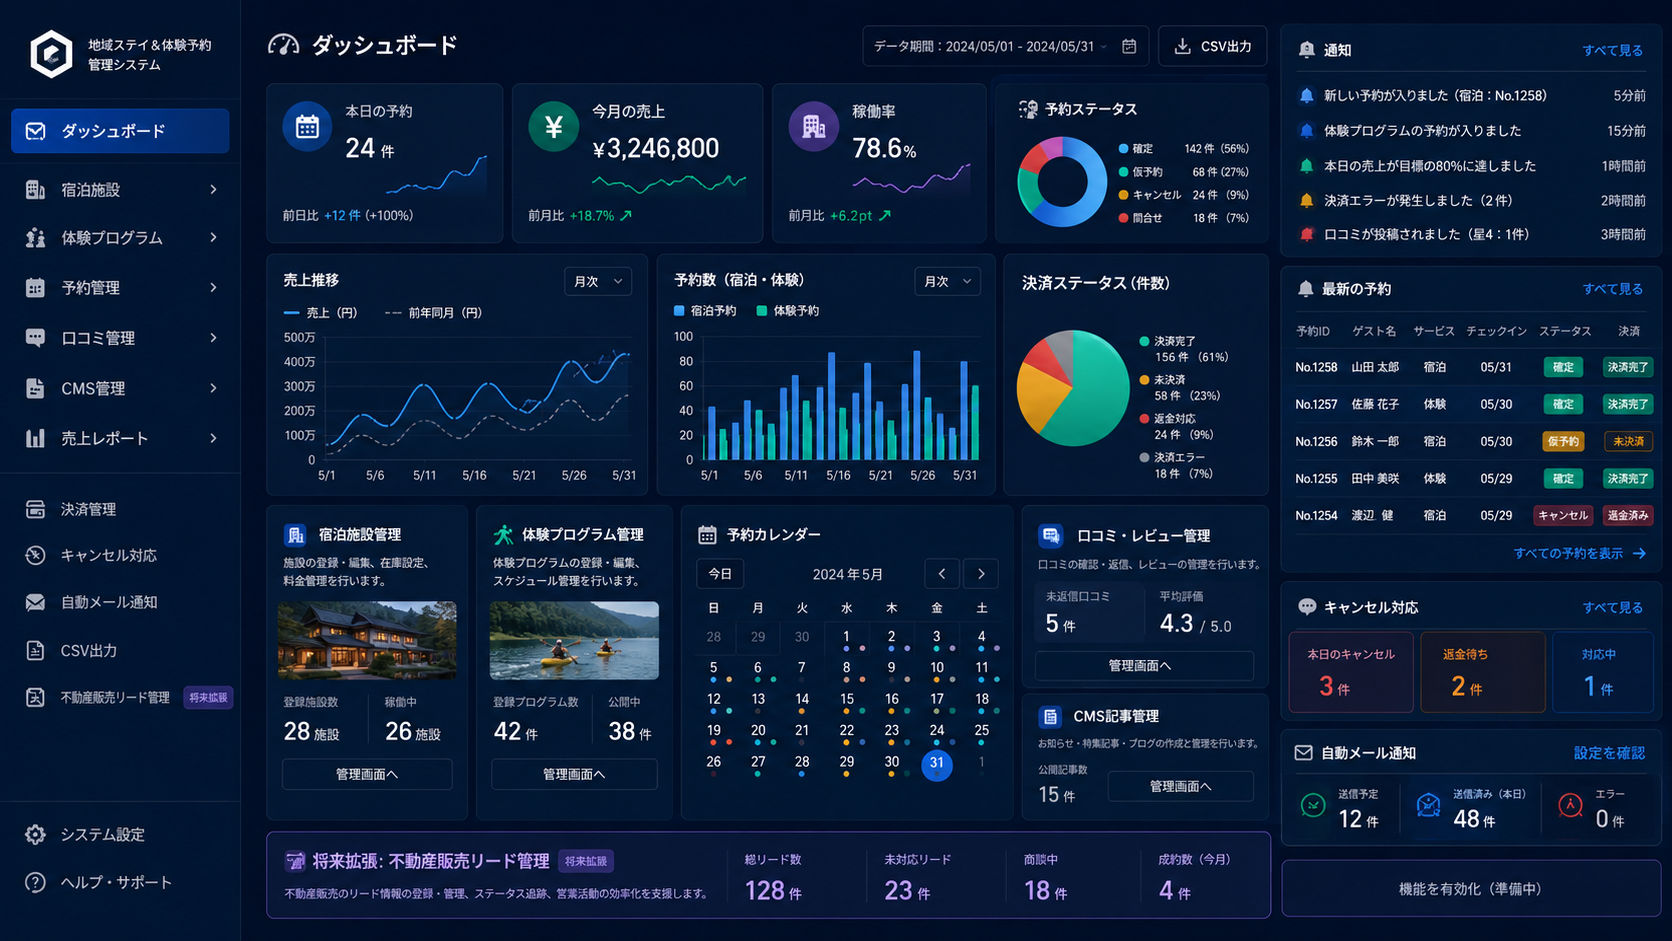
Task: Open 決済管理 menu entry
Action: coord(120,509)
